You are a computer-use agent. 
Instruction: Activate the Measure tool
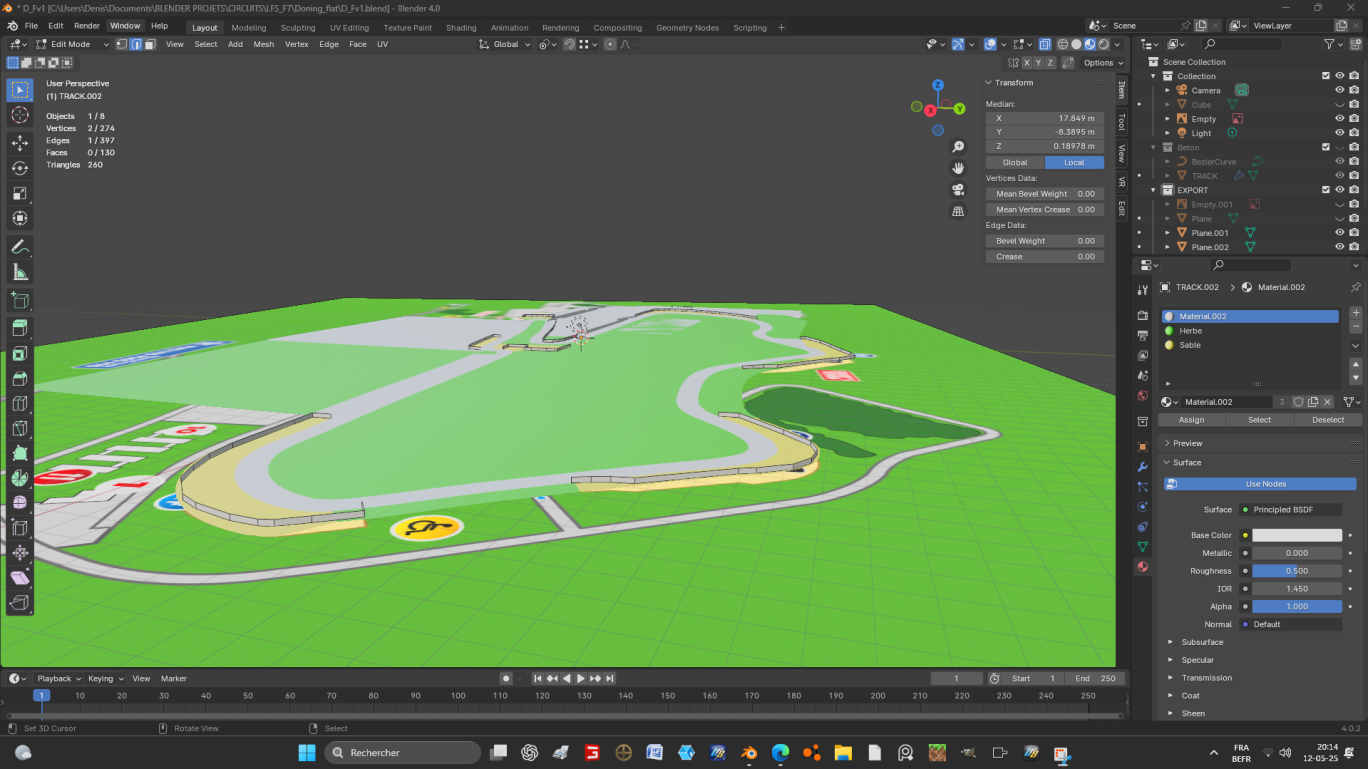tap(20, 272)
